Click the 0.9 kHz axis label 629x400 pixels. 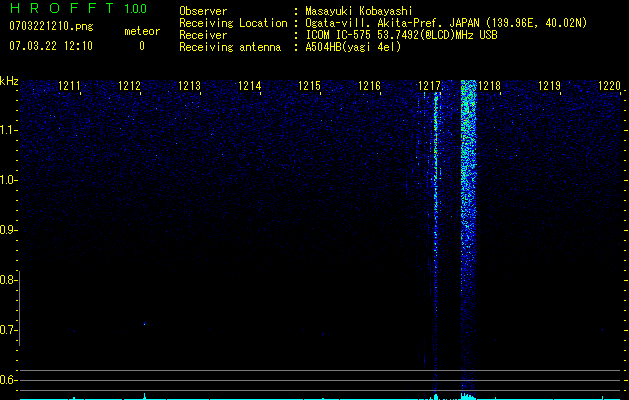pyautogui.click(x=8, y=230)
